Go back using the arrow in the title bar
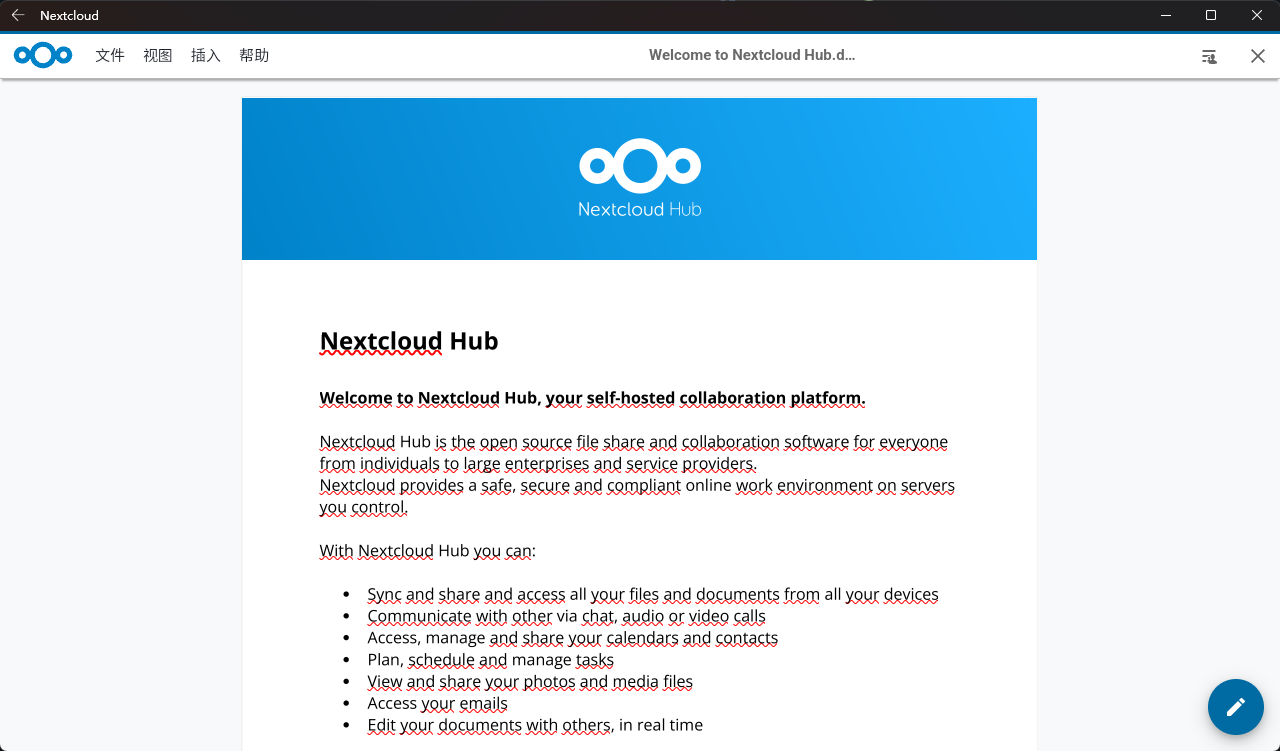Image resolution: width=1280 pixels, height=751 pixels. 18,15
